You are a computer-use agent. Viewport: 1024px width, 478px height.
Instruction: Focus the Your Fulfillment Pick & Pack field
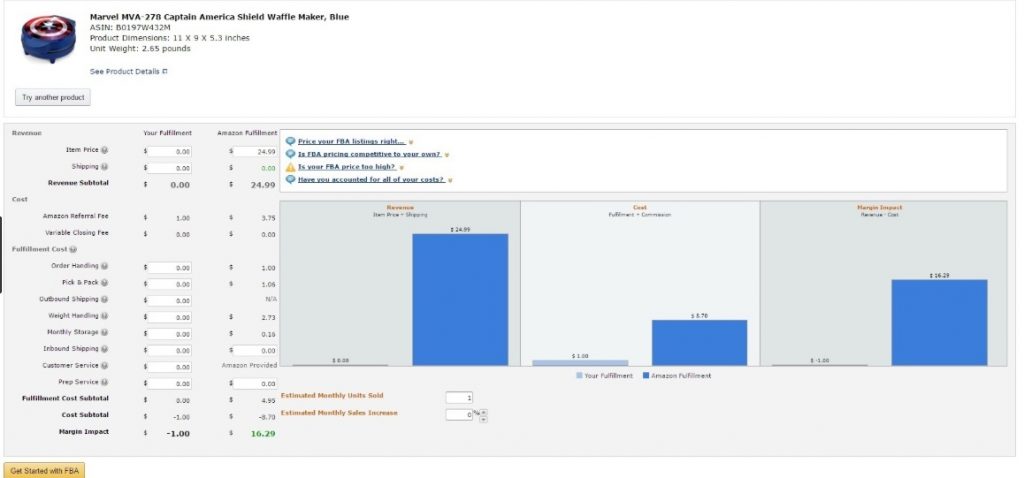click(169, 284)
